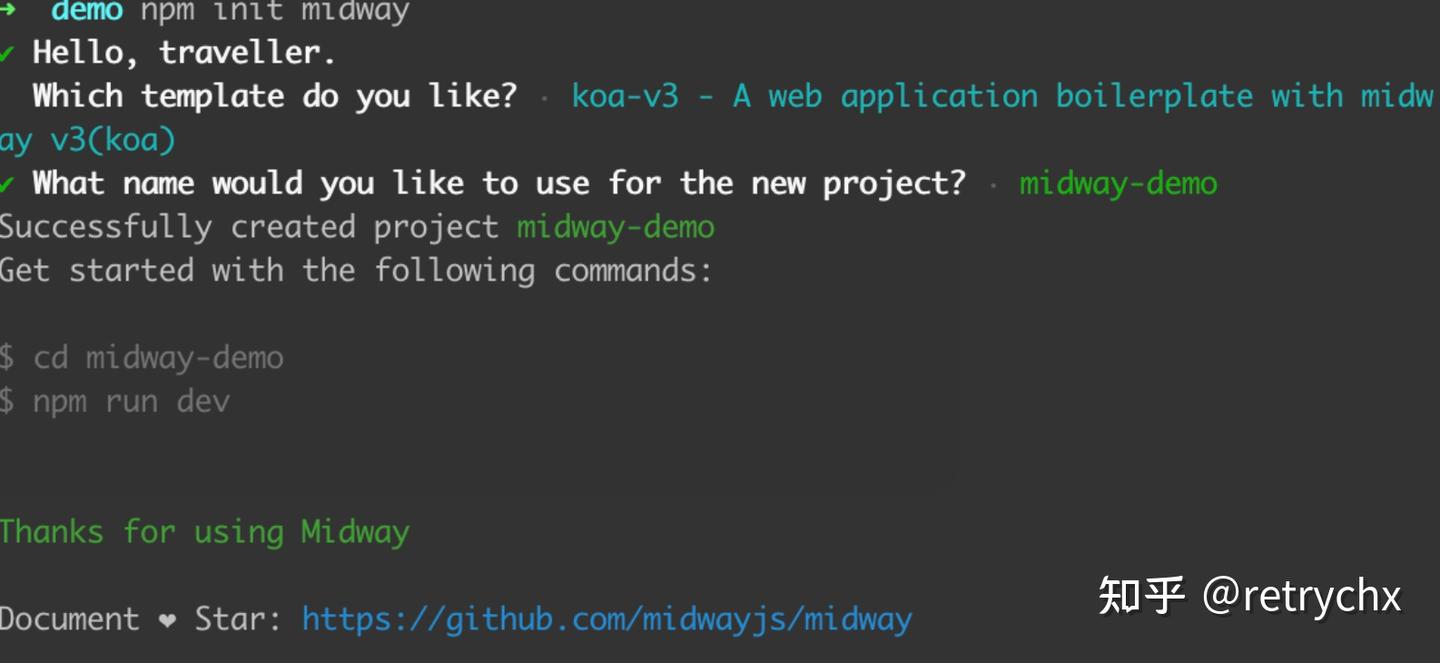Viewport: 1440px width, 663px height.
Task: Click the Successfully created project text
Action: point(249,227)
